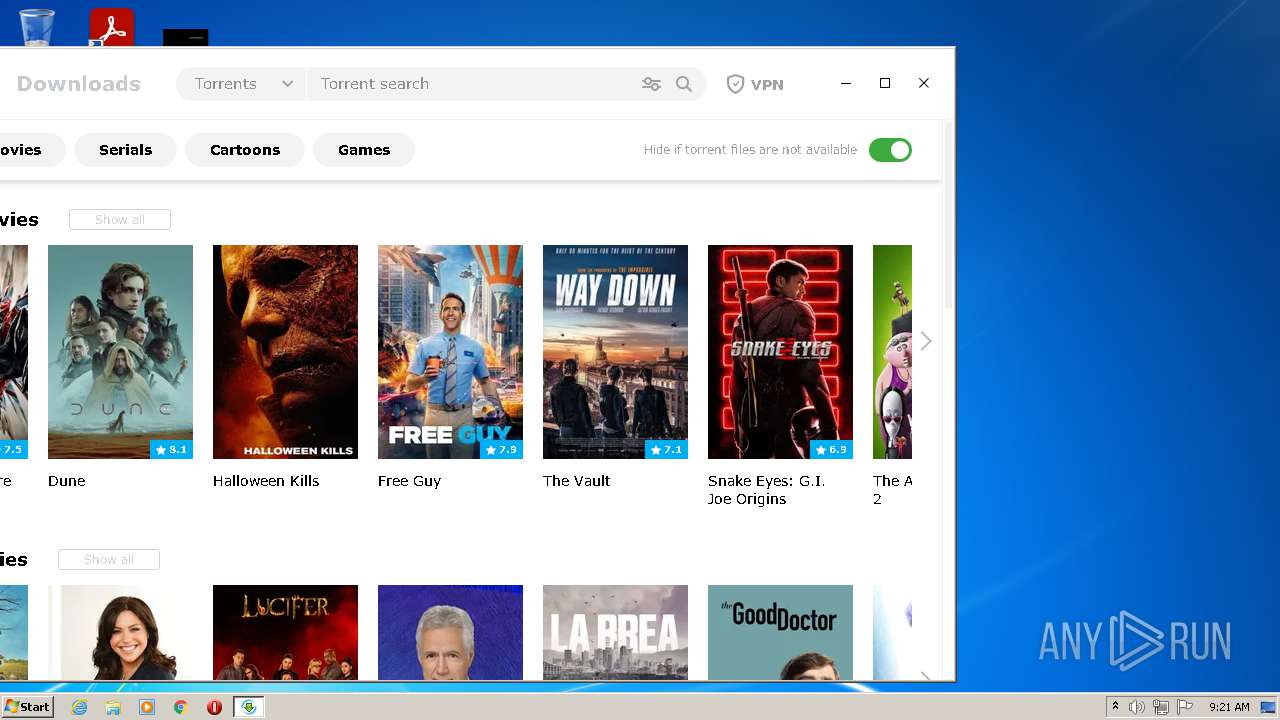
Task: Click the Snake Eyes: G.I. Joe Origins title
Action: pos(767,490)
